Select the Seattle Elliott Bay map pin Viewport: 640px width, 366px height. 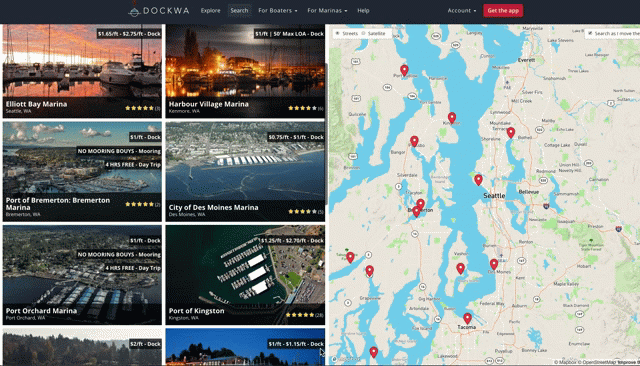click(478, 180)
